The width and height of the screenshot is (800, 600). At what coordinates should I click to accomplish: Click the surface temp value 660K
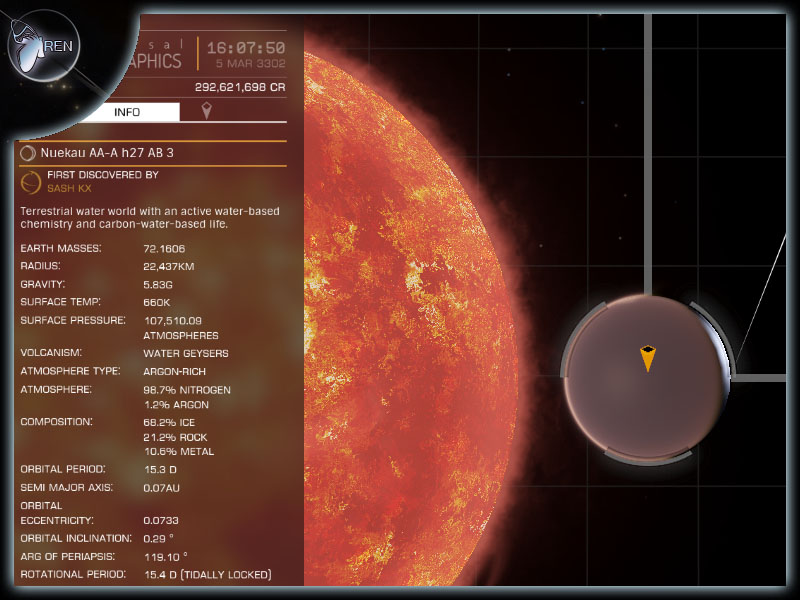tap(157, 303)
